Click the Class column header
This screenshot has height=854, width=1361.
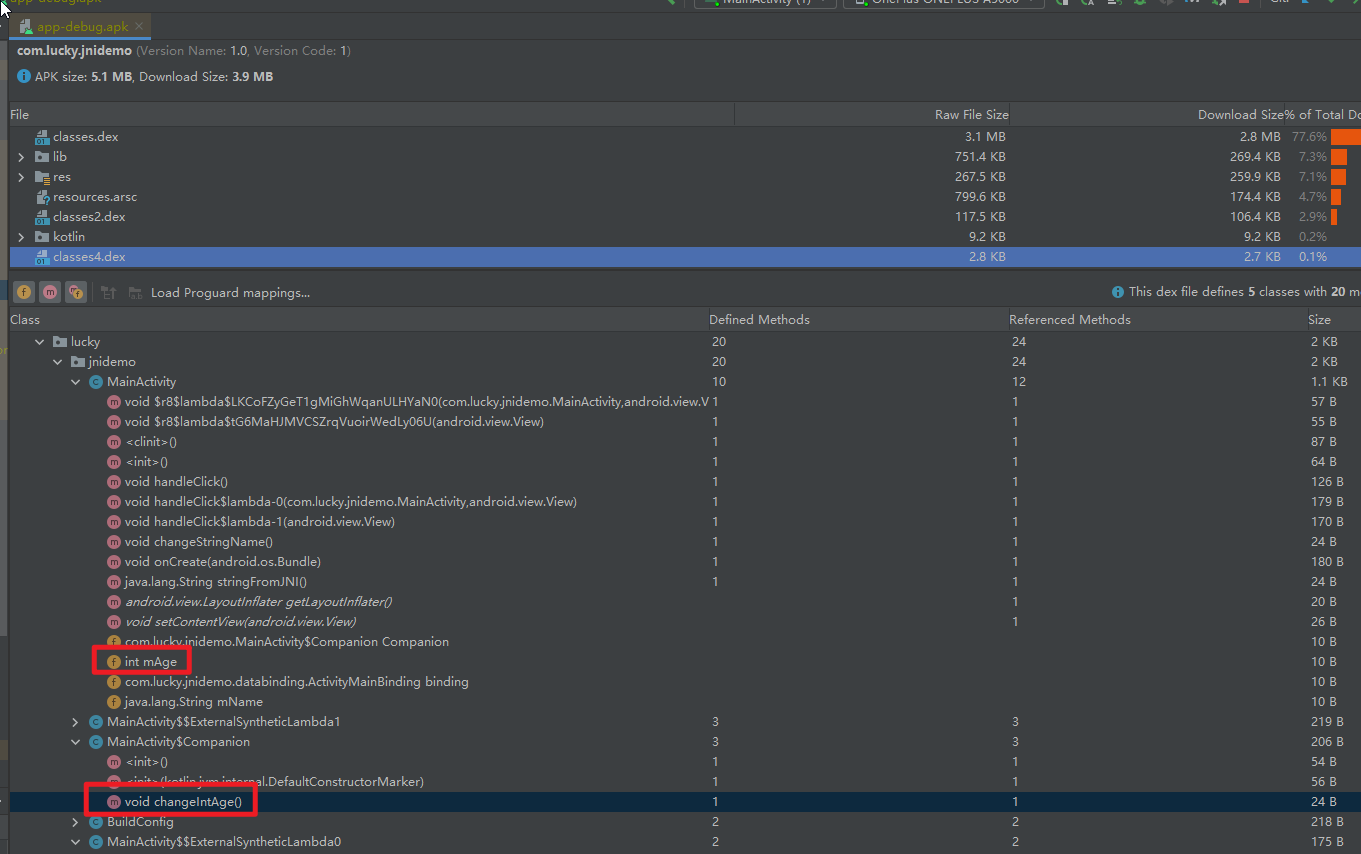[x=358, y=320]
